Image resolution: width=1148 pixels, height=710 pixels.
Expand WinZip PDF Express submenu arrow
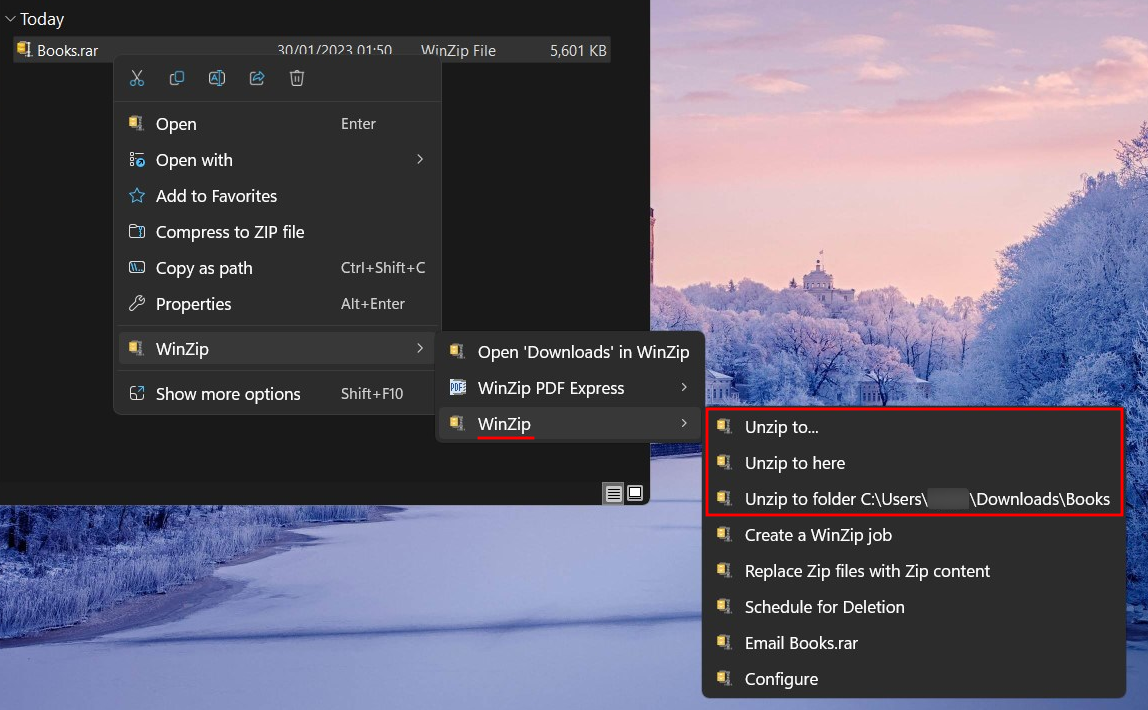684,388
